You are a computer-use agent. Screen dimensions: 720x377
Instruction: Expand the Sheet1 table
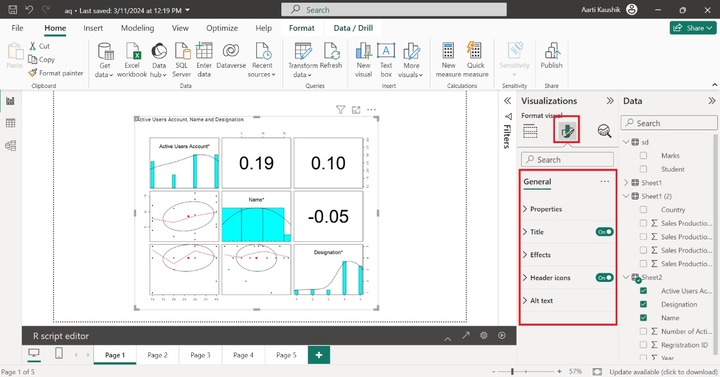(626, 183)
